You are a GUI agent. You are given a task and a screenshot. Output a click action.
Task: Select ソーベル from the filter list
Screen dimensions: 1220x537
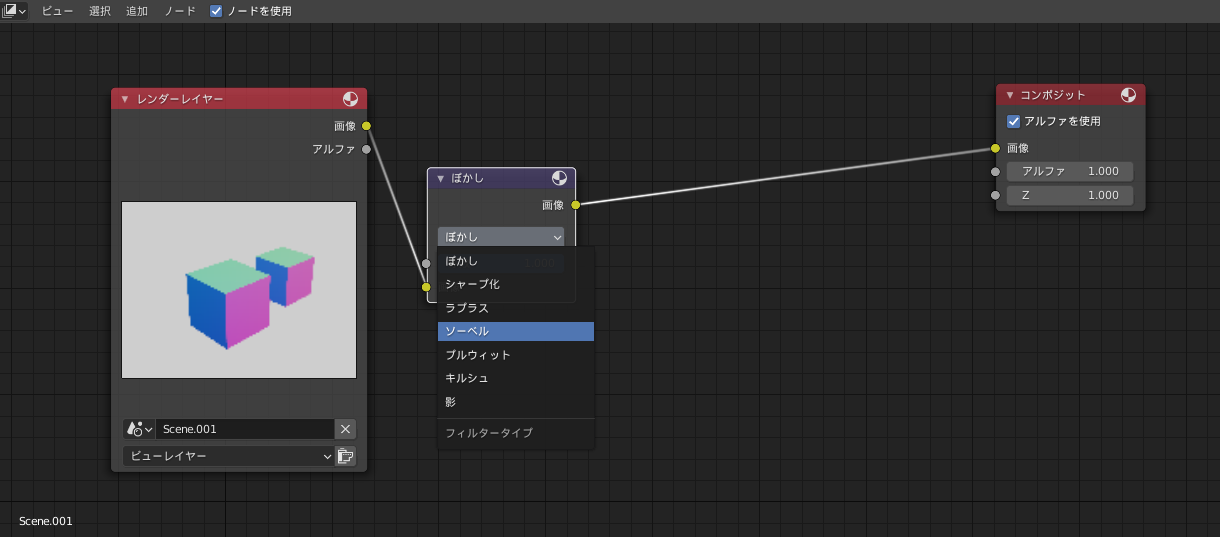(516, 331)
